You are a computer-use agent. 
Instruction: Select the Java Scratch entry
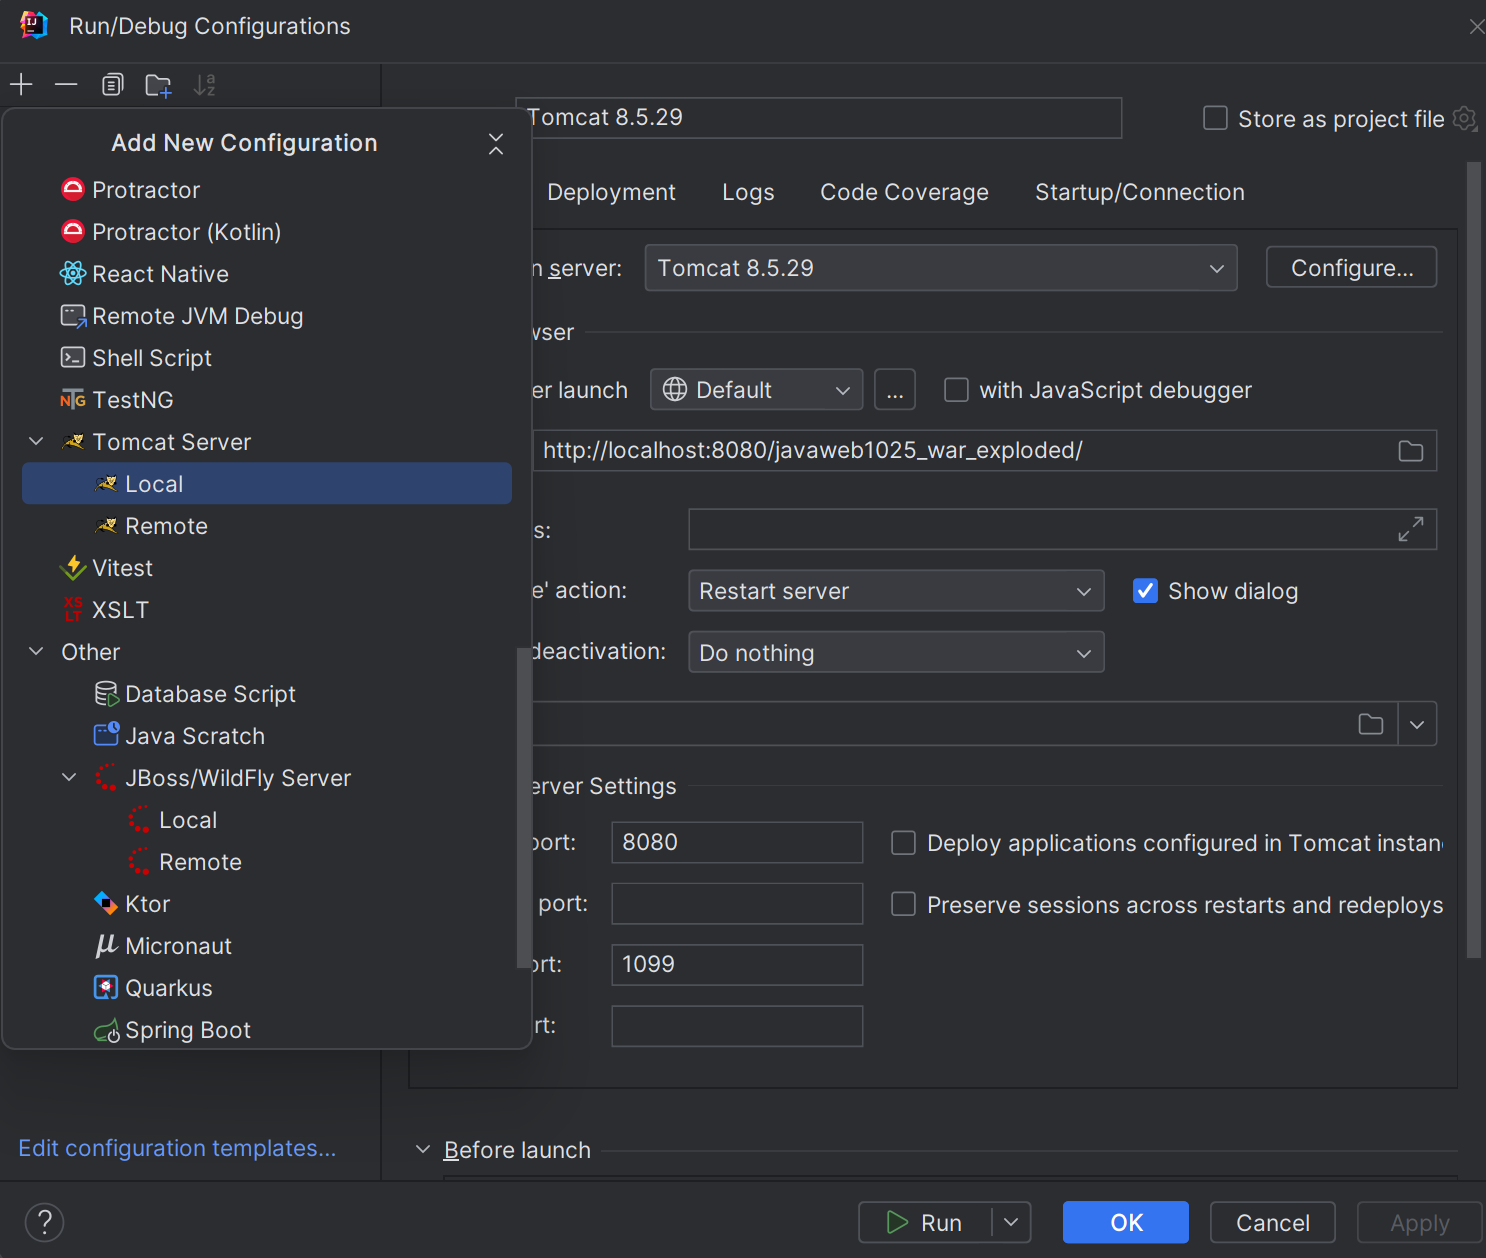point(267,736)
